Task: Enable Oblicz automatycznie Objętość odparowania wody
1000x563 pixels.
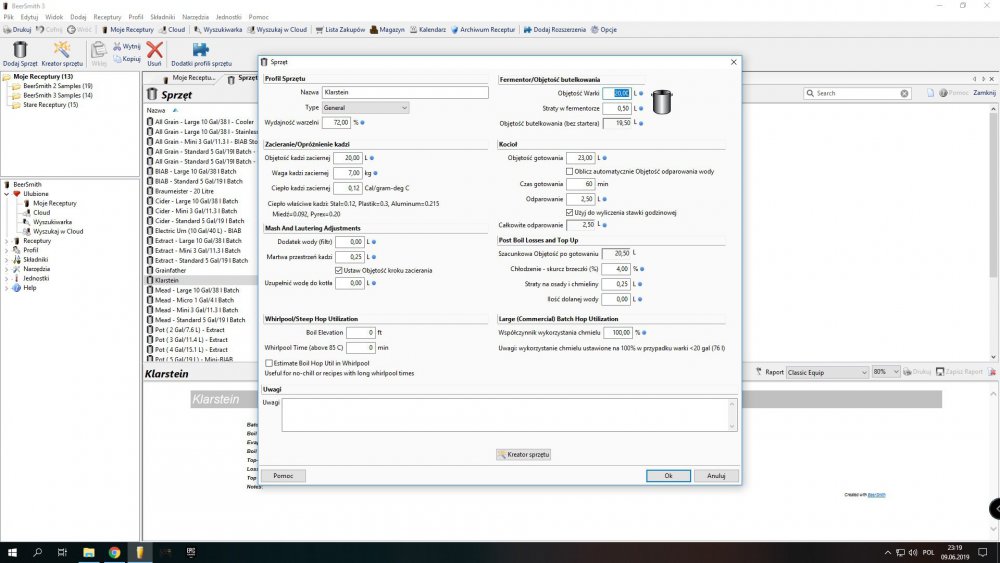Action: 570,171
